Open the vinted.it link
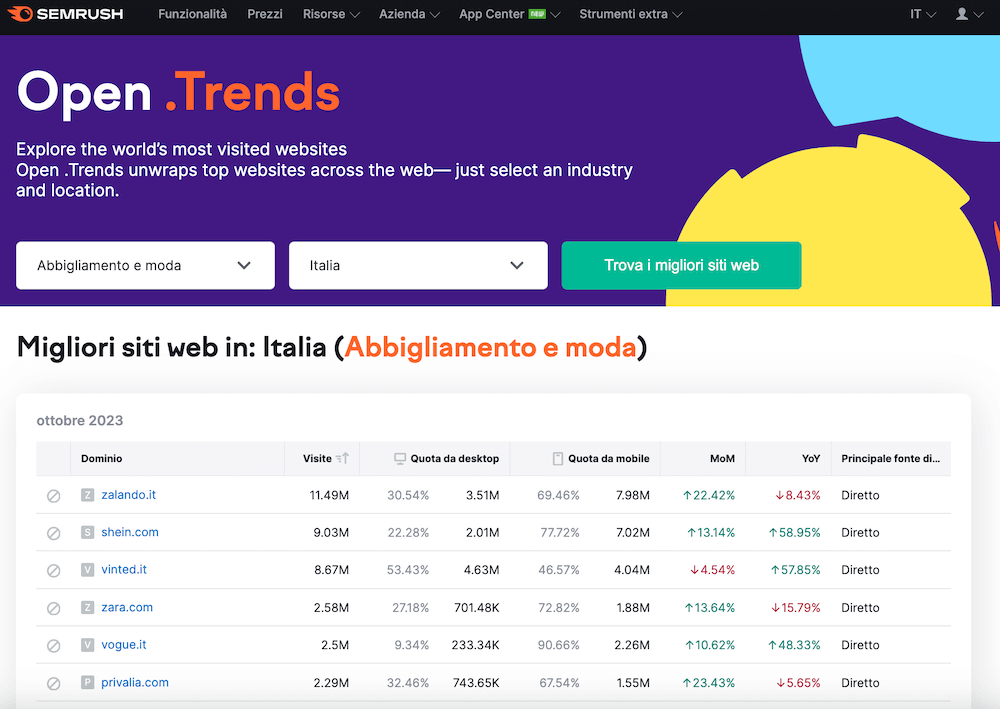 [124, 570]
